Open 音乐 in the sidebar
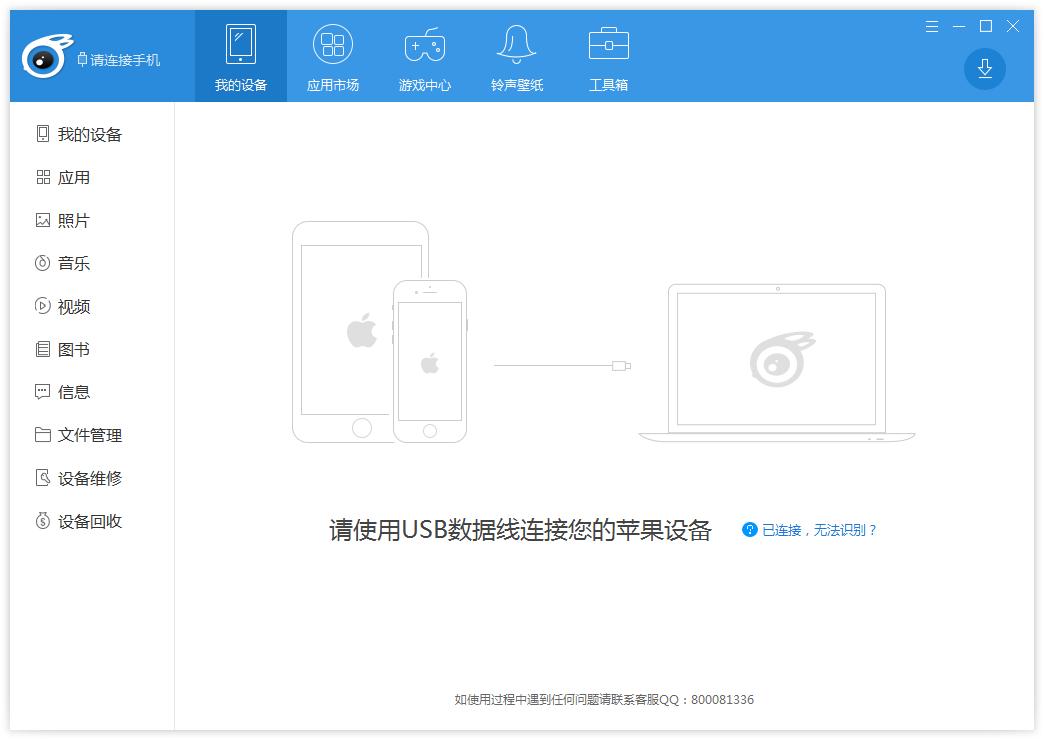The width and height of the screenshot is (1044, 740). pos(74,263)
